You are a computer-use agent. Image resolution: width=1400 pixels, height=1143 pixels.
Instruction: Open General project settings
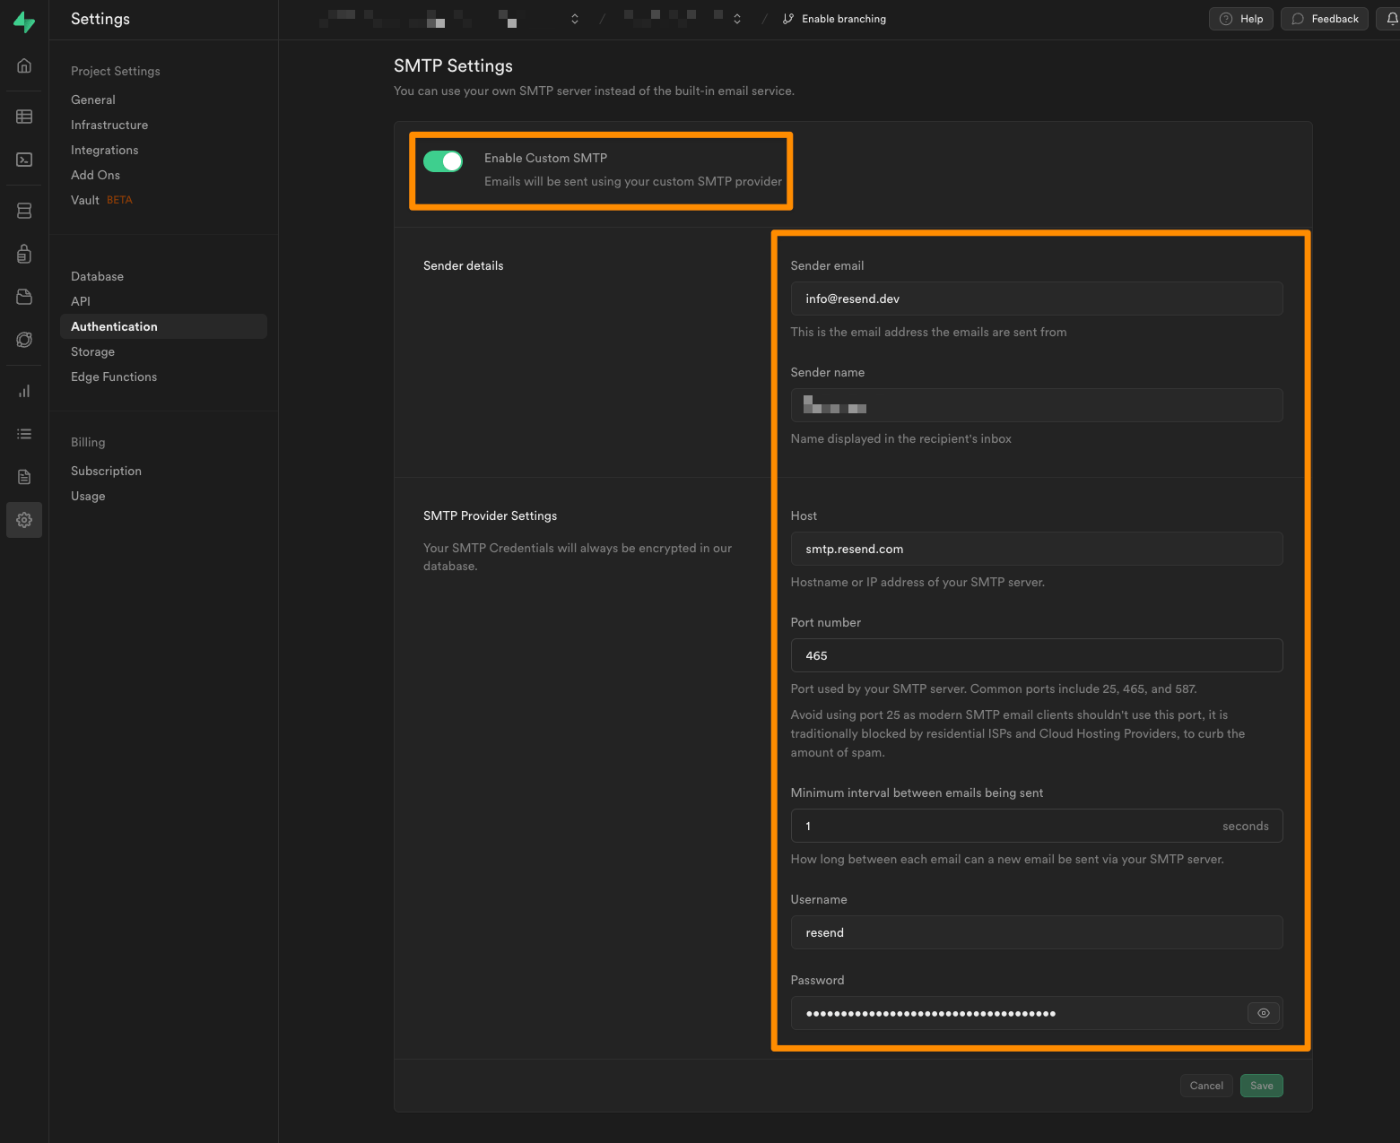93,100
